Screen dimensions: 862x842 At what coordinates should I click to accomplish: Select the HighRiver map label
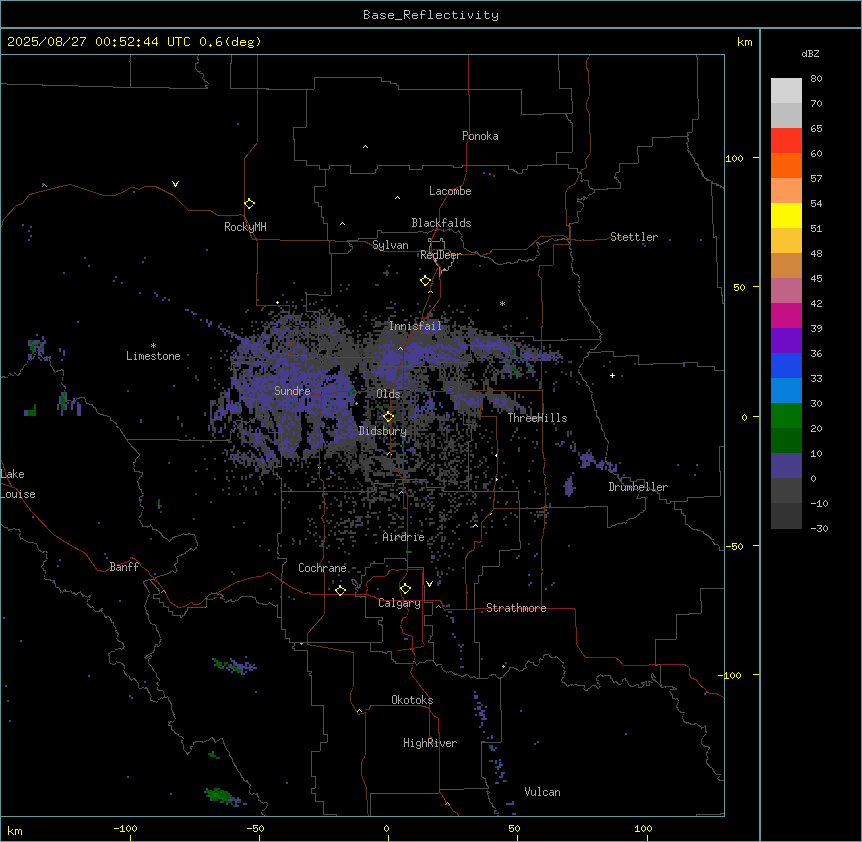[x=430, y=743]
